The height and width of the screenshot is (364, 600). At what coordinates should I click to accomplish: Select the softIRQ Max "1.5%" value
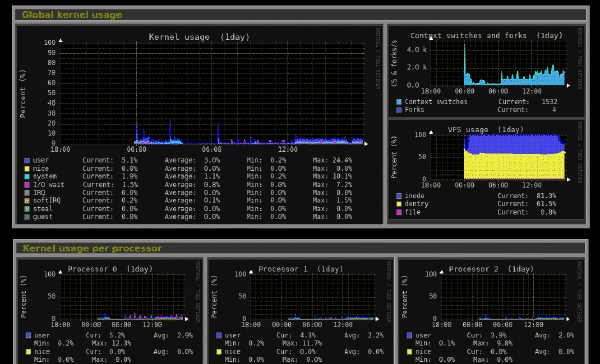tap(344, 201)
